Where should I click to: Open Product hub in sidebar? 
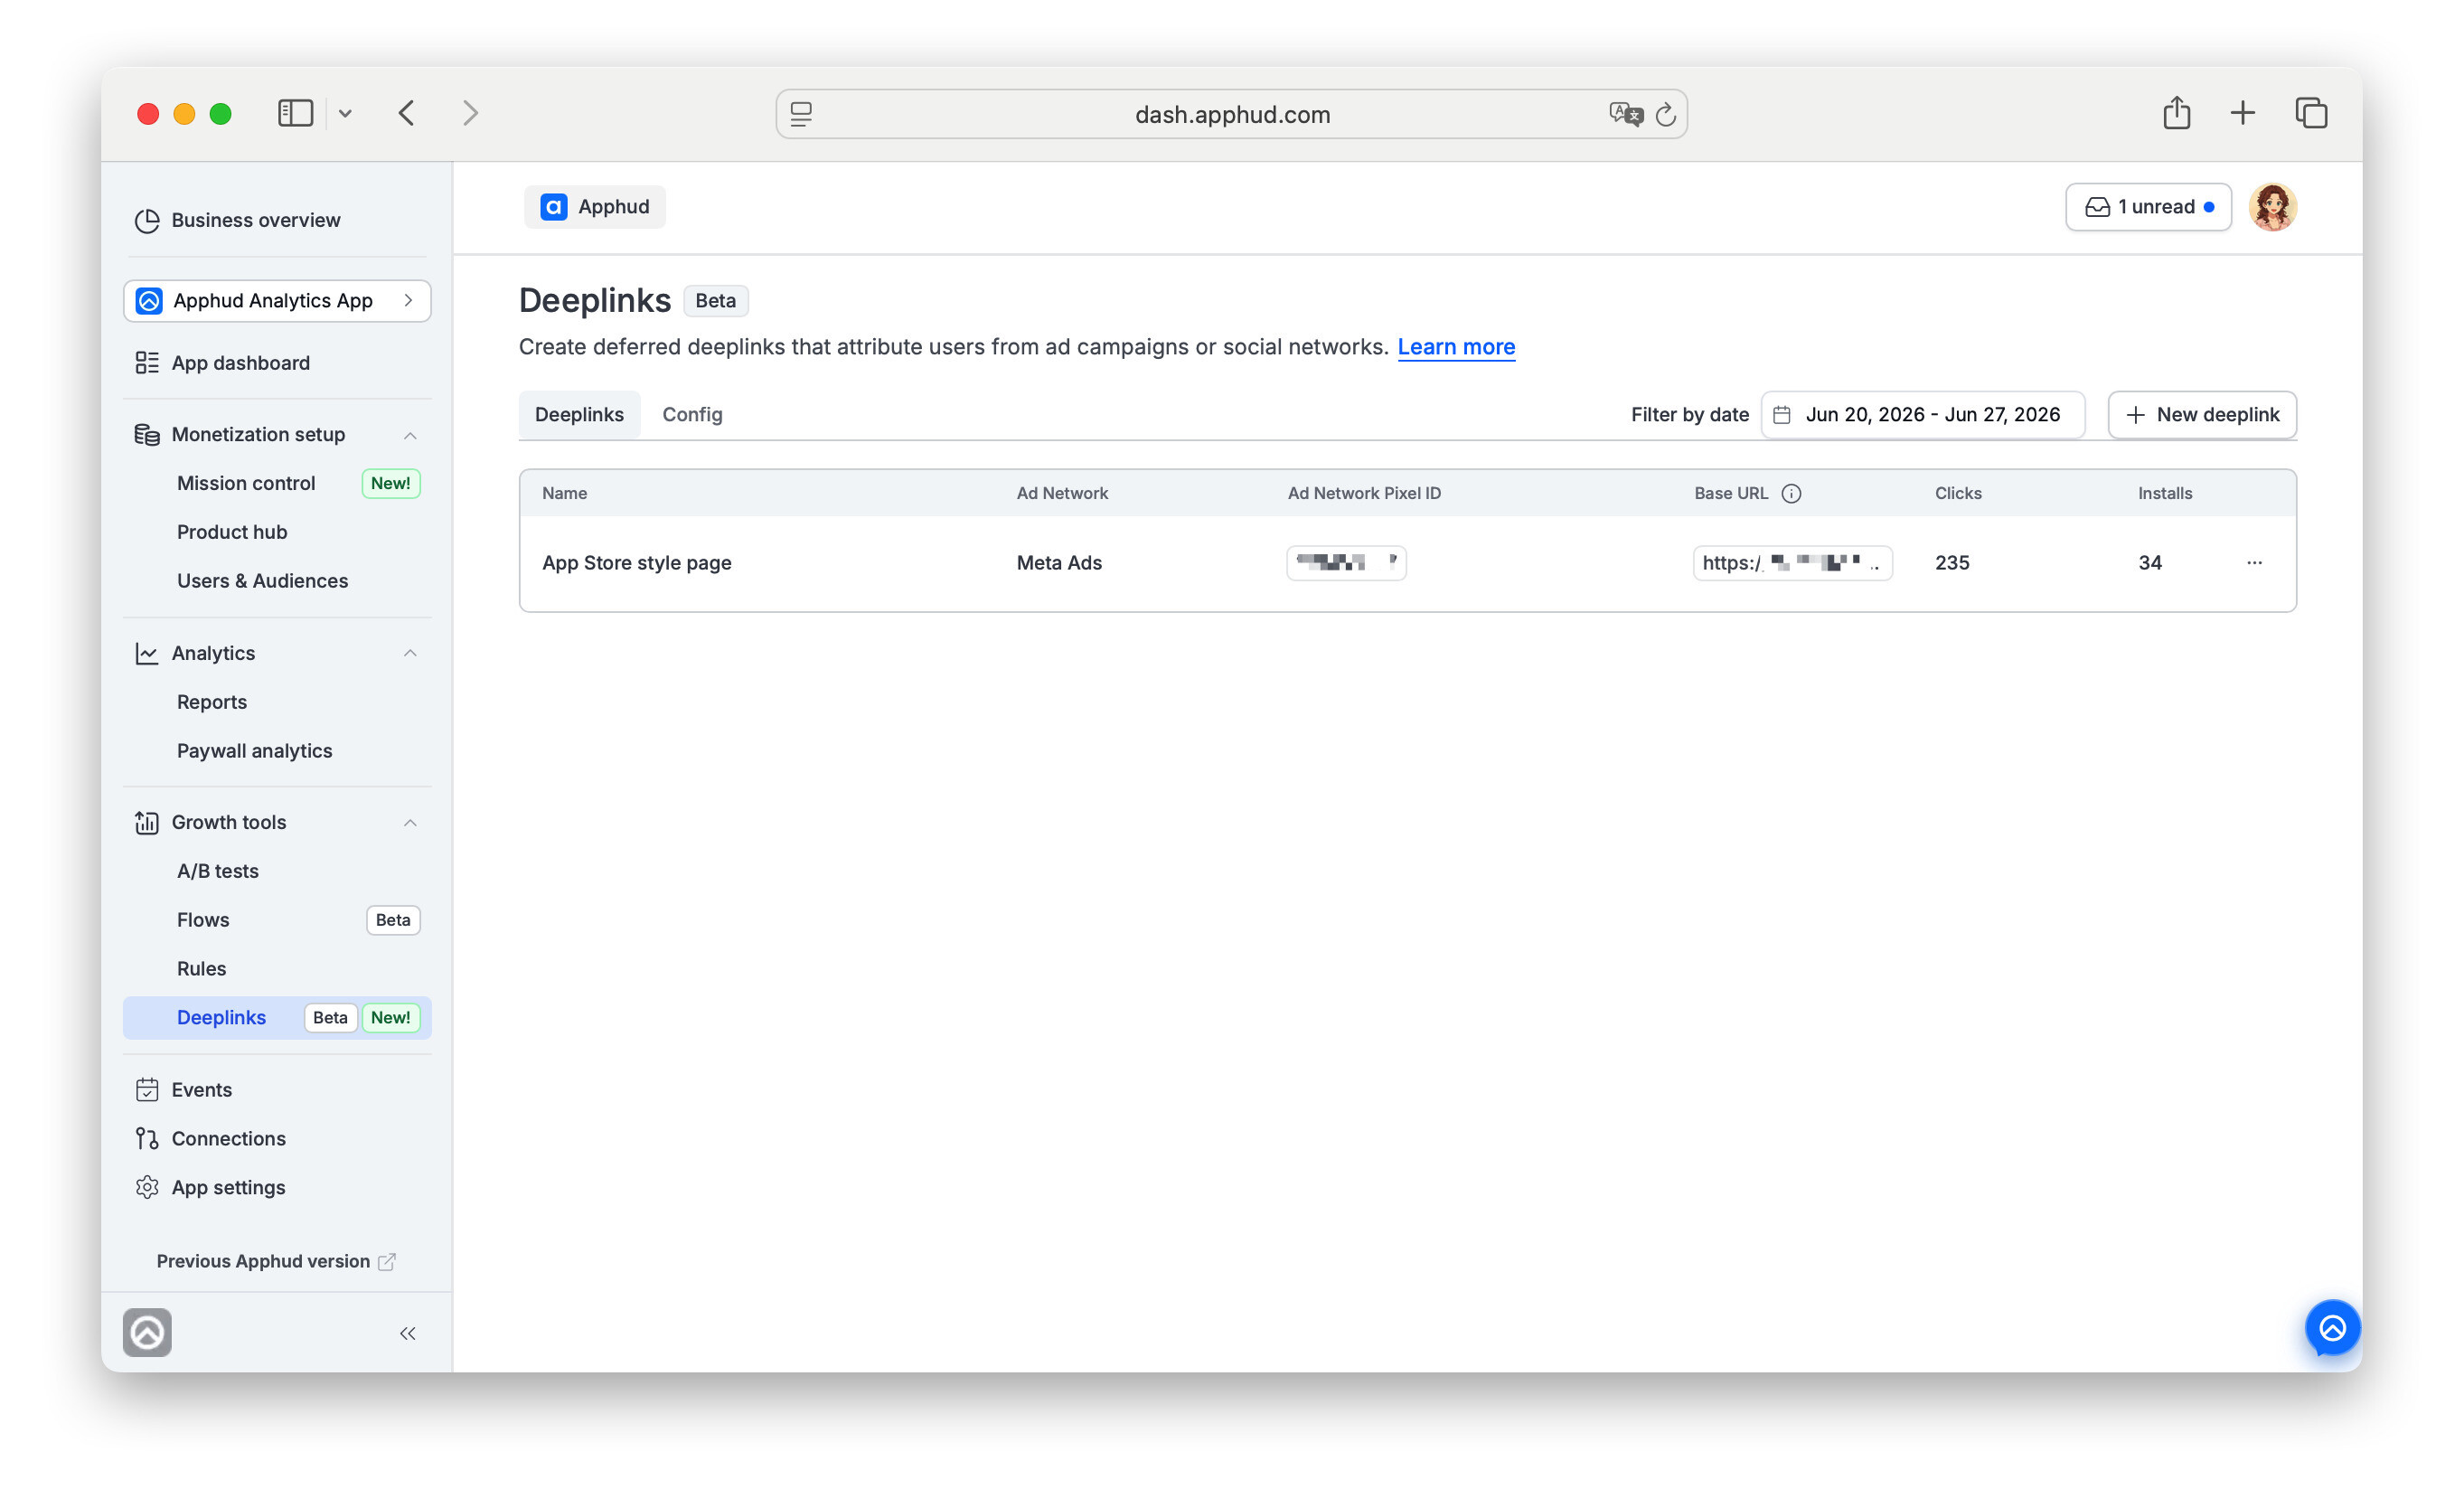pyautogui.click(x=232, y=533)
